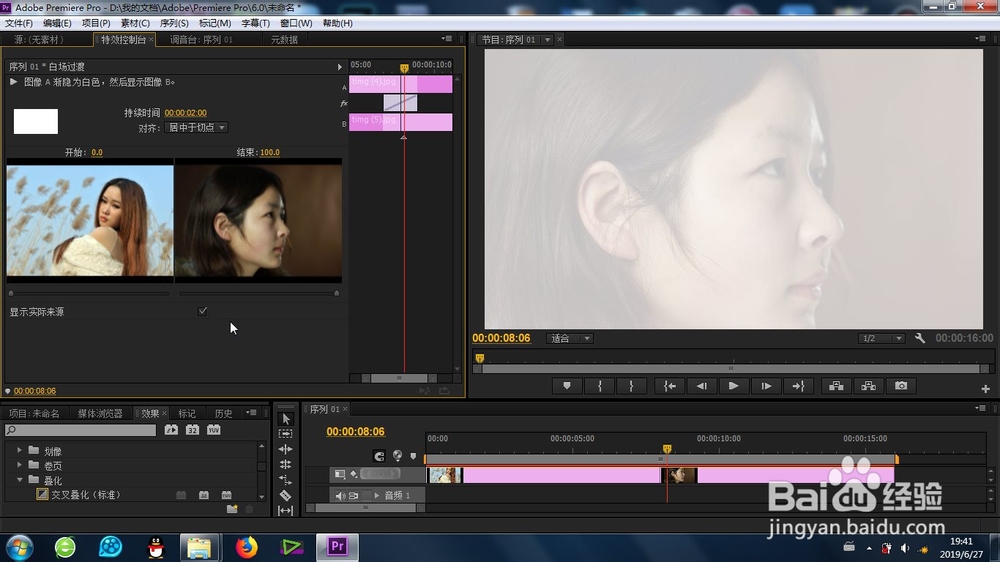The height and width of the screenshot is (562, 1000).
Task: Click end value 100.0
Action: point(270,152)
